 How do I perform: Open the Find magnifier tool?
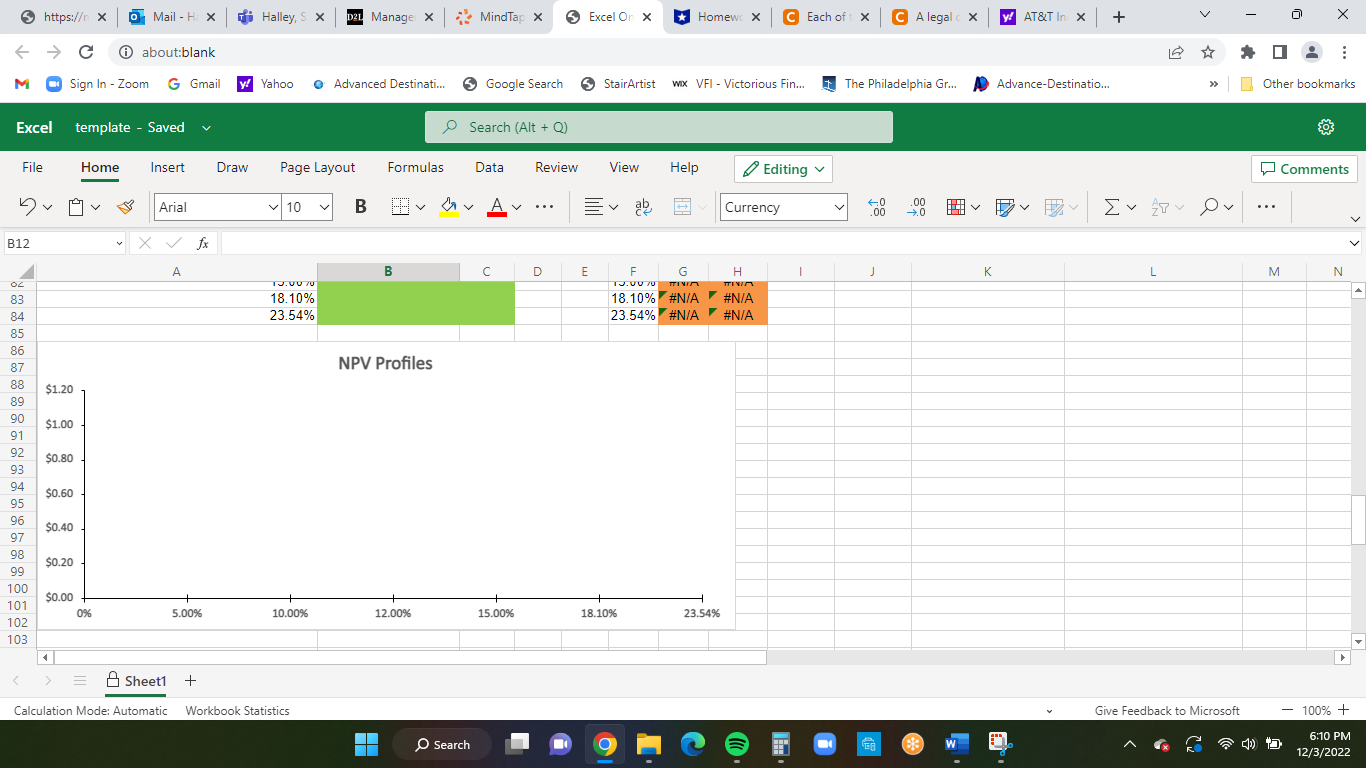pos(1208,206)
